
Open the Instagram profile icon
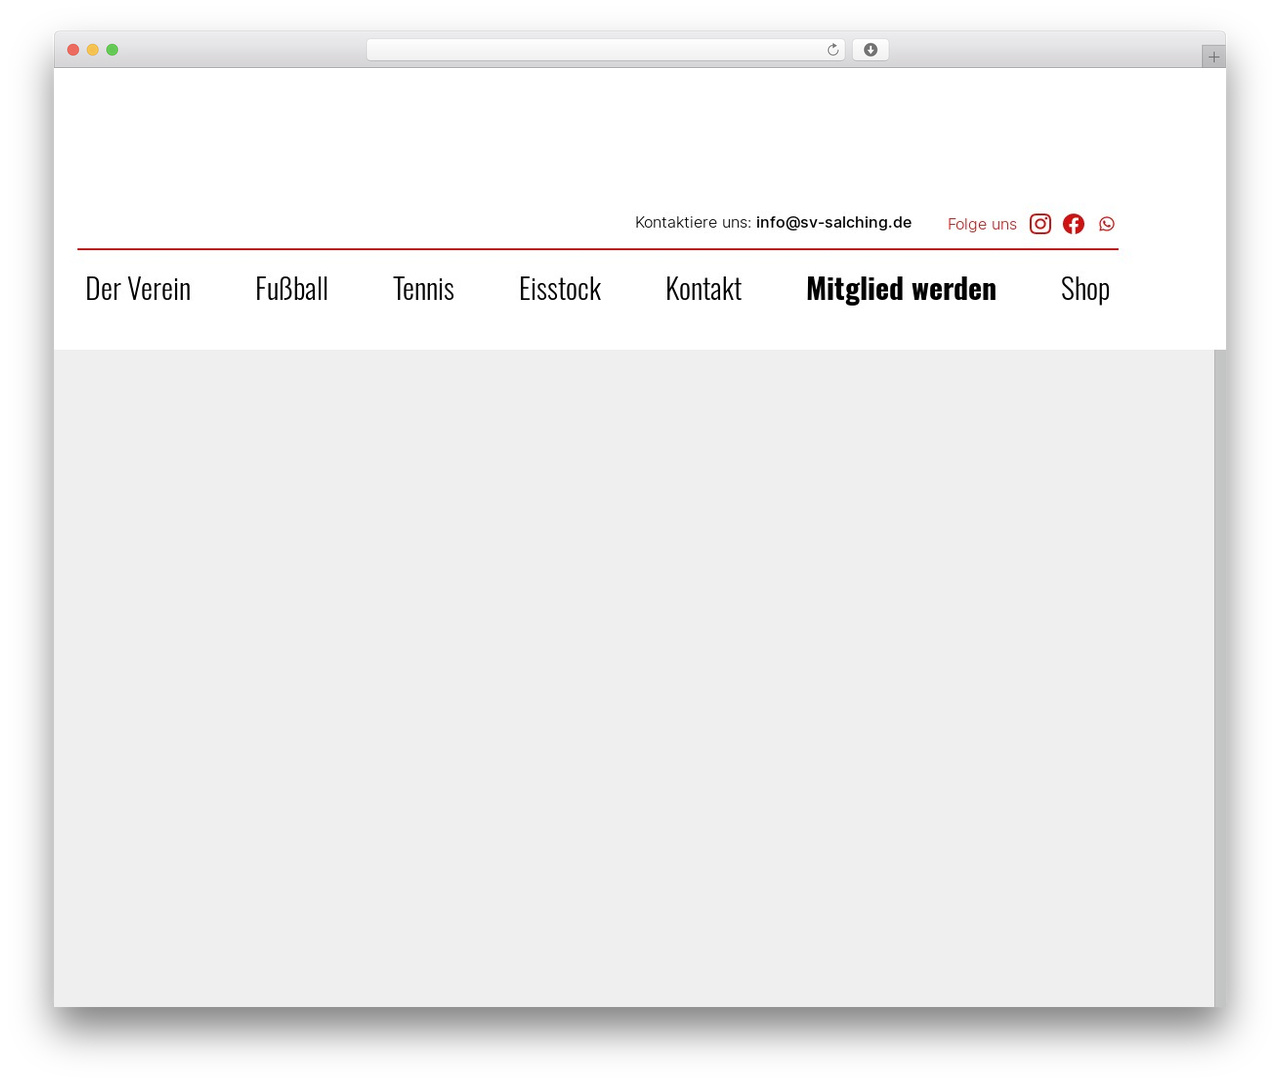coord(1040,224)
